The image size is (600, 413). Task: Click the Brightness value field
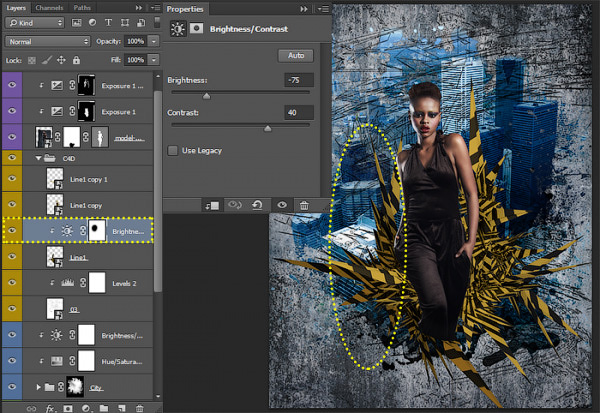[x=299, y=80]
